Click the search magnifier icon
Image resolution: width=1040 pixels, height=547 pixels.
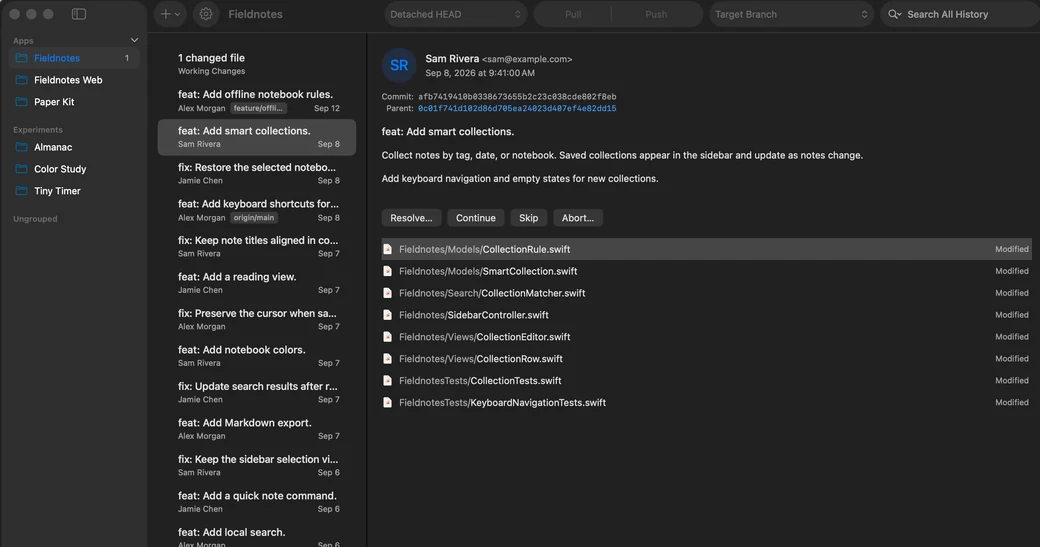(x=894, y=14)
